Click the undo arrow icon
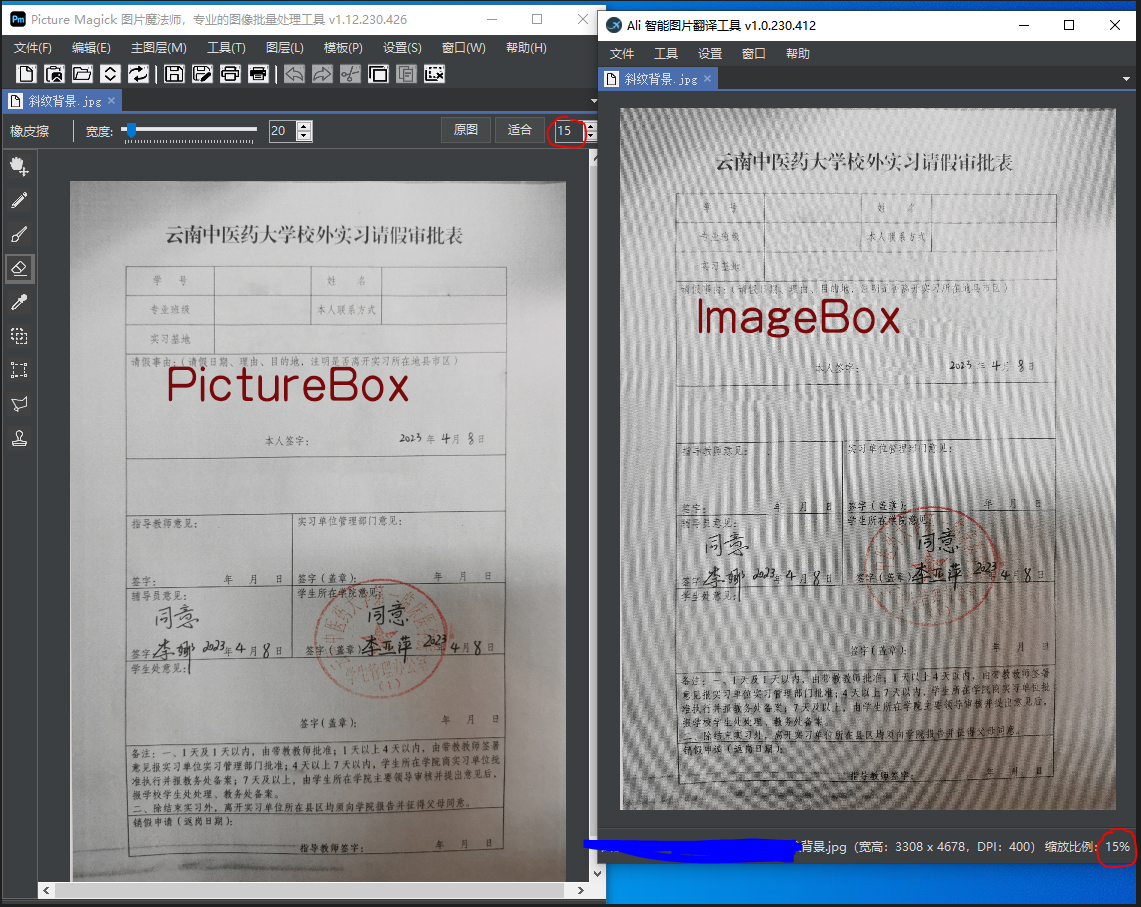The image size is (1141, 907). (x=294, y=74)
